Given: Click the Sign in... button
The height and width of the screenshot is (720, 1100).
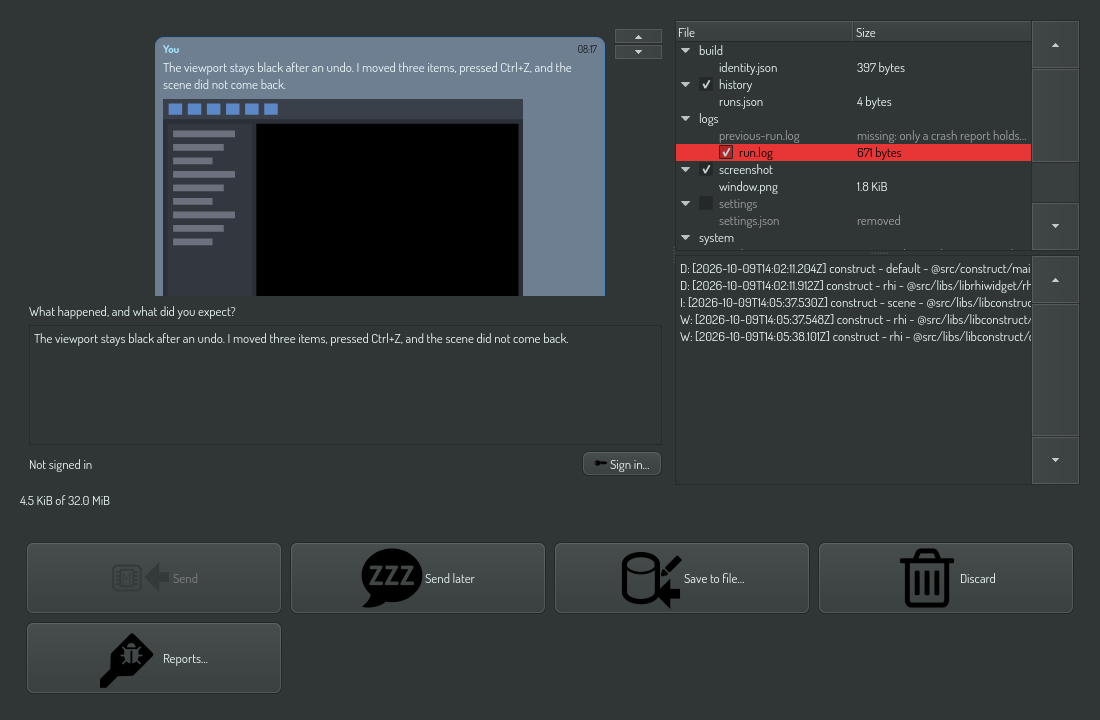Looking at the screenshot, I should pos(622,464).
